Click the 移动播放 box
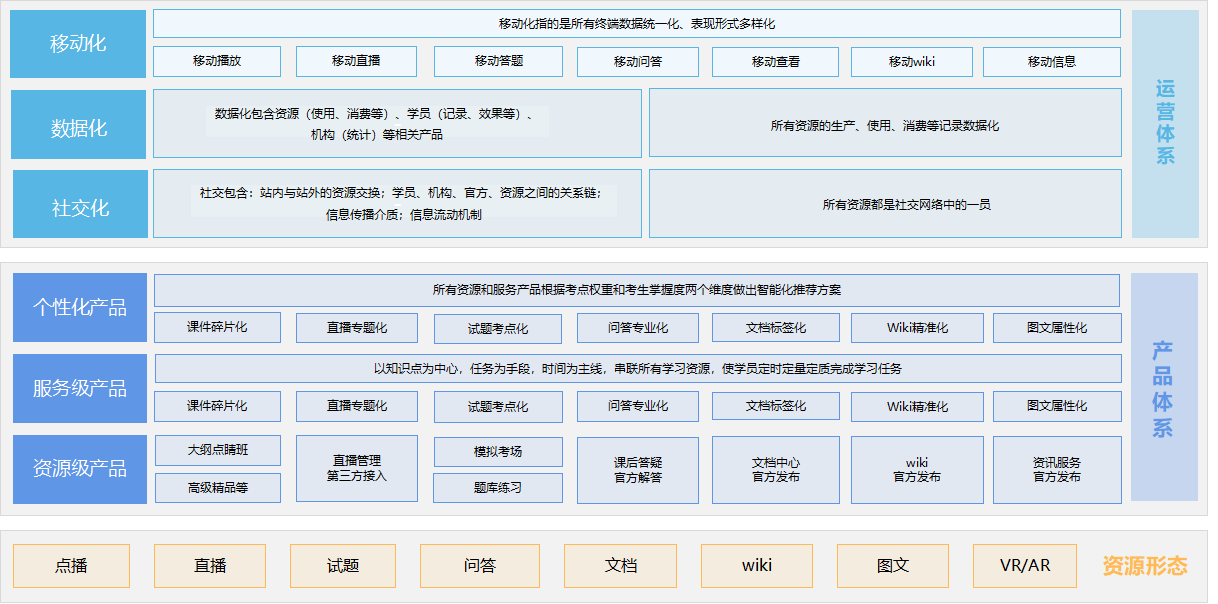Screen dimensions: 1218x604 217,61
